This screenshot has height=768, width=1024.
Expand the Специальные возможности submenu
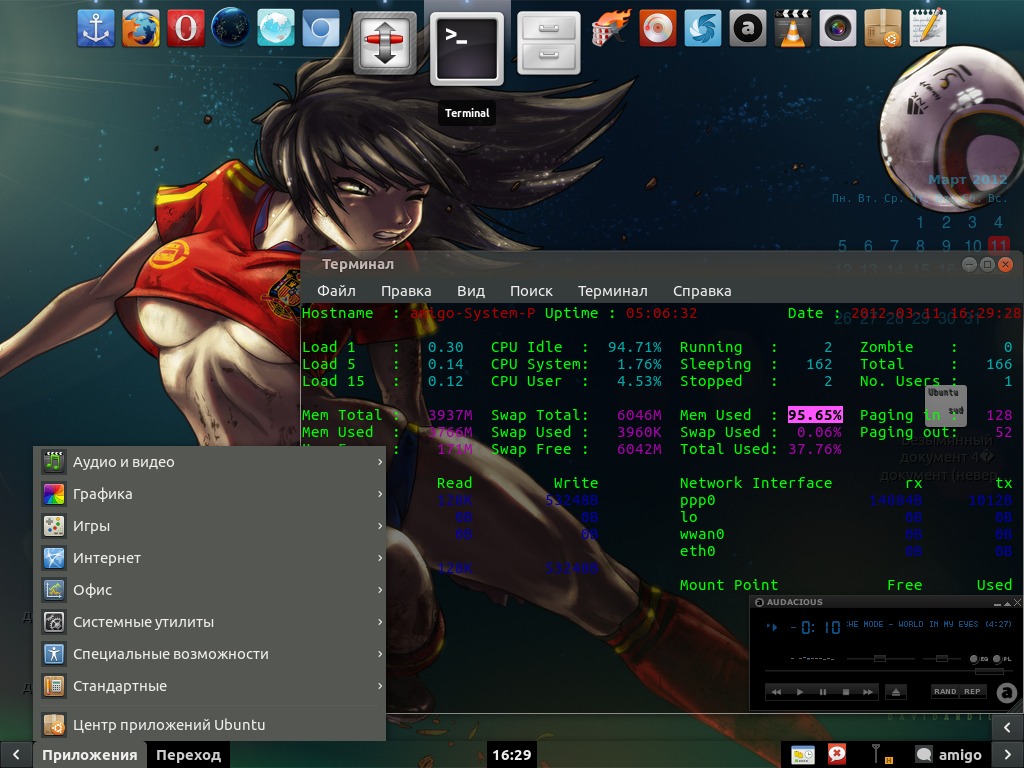click(210, 654)
